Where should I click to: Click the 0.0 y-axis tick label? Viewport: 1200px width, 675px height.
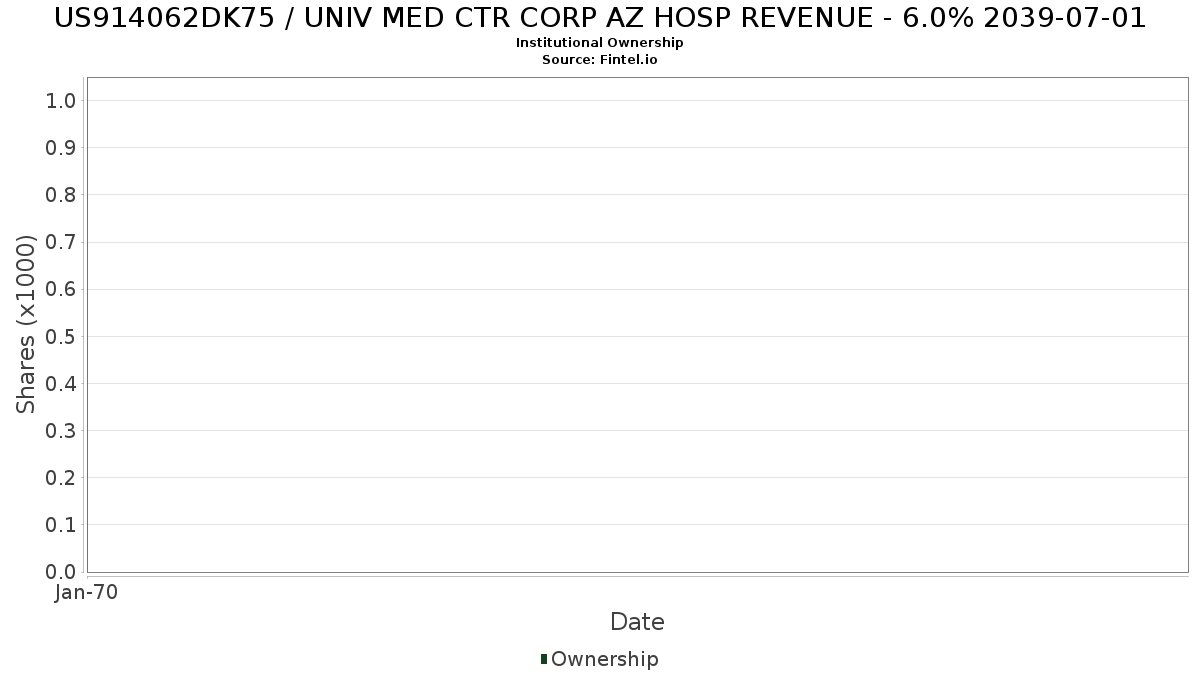(61, 572)
